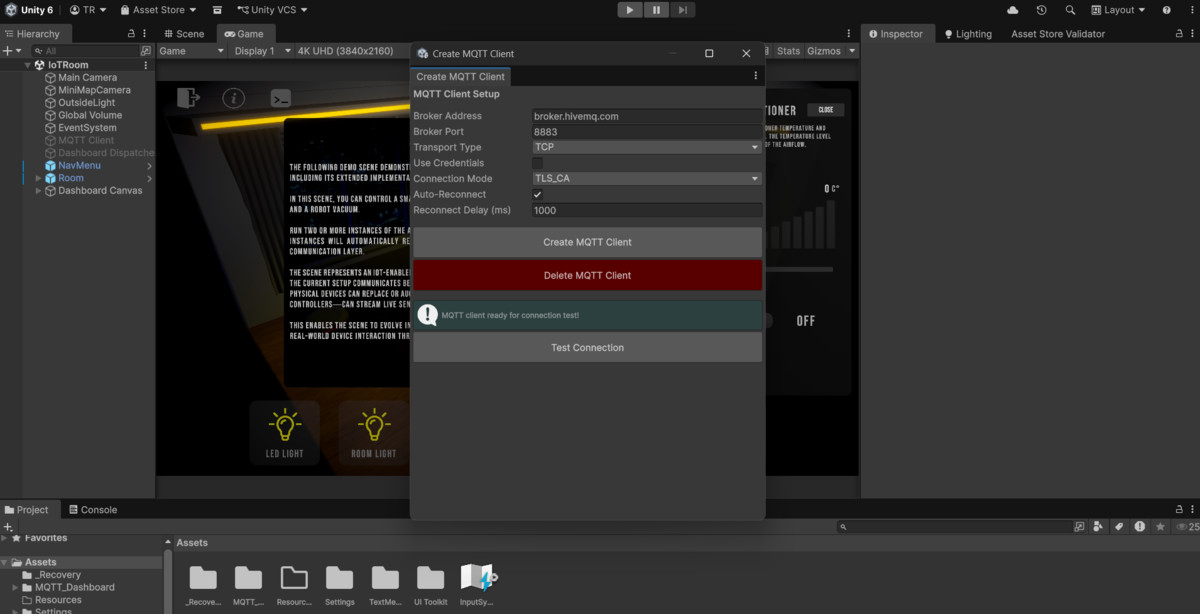
Task: Open the IoTRoom scene options menu
Action: (x=146, y=65)
